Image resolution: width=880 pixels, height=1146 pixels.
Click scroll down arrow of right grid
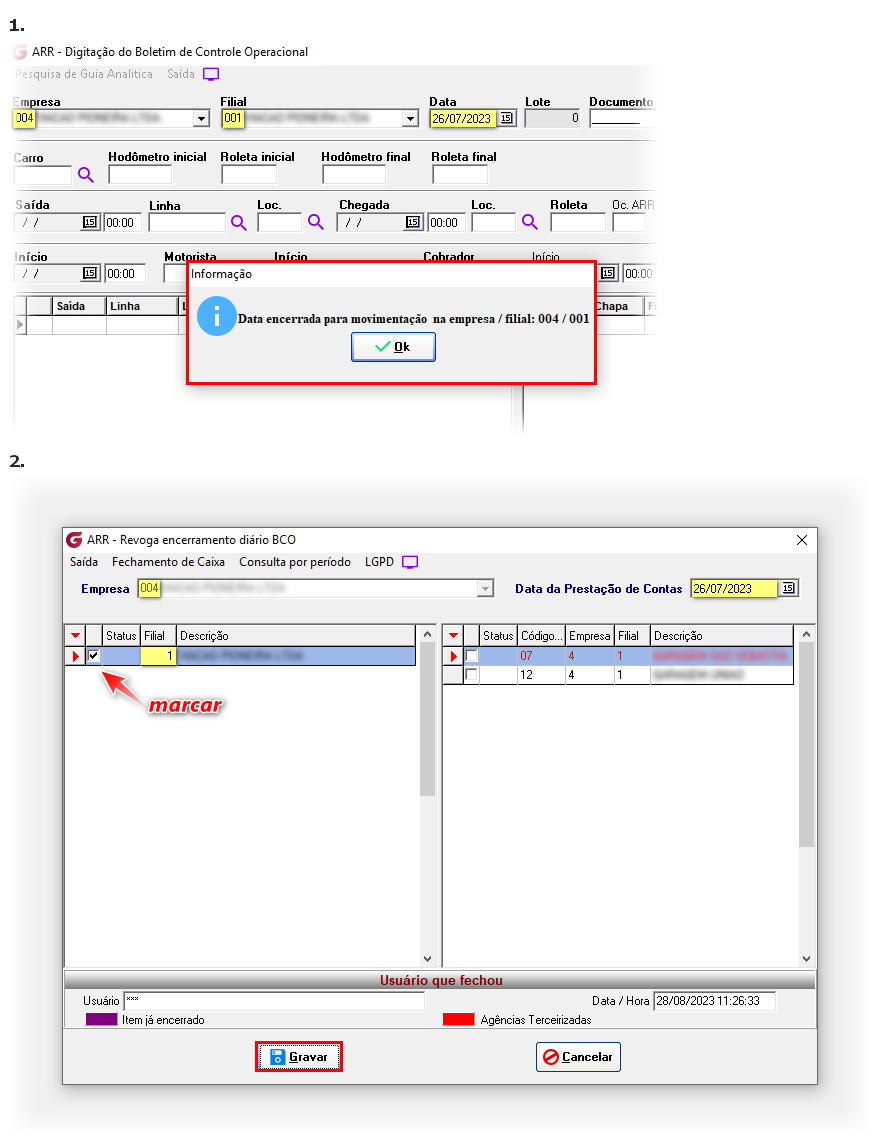click(x=806, y=959)
